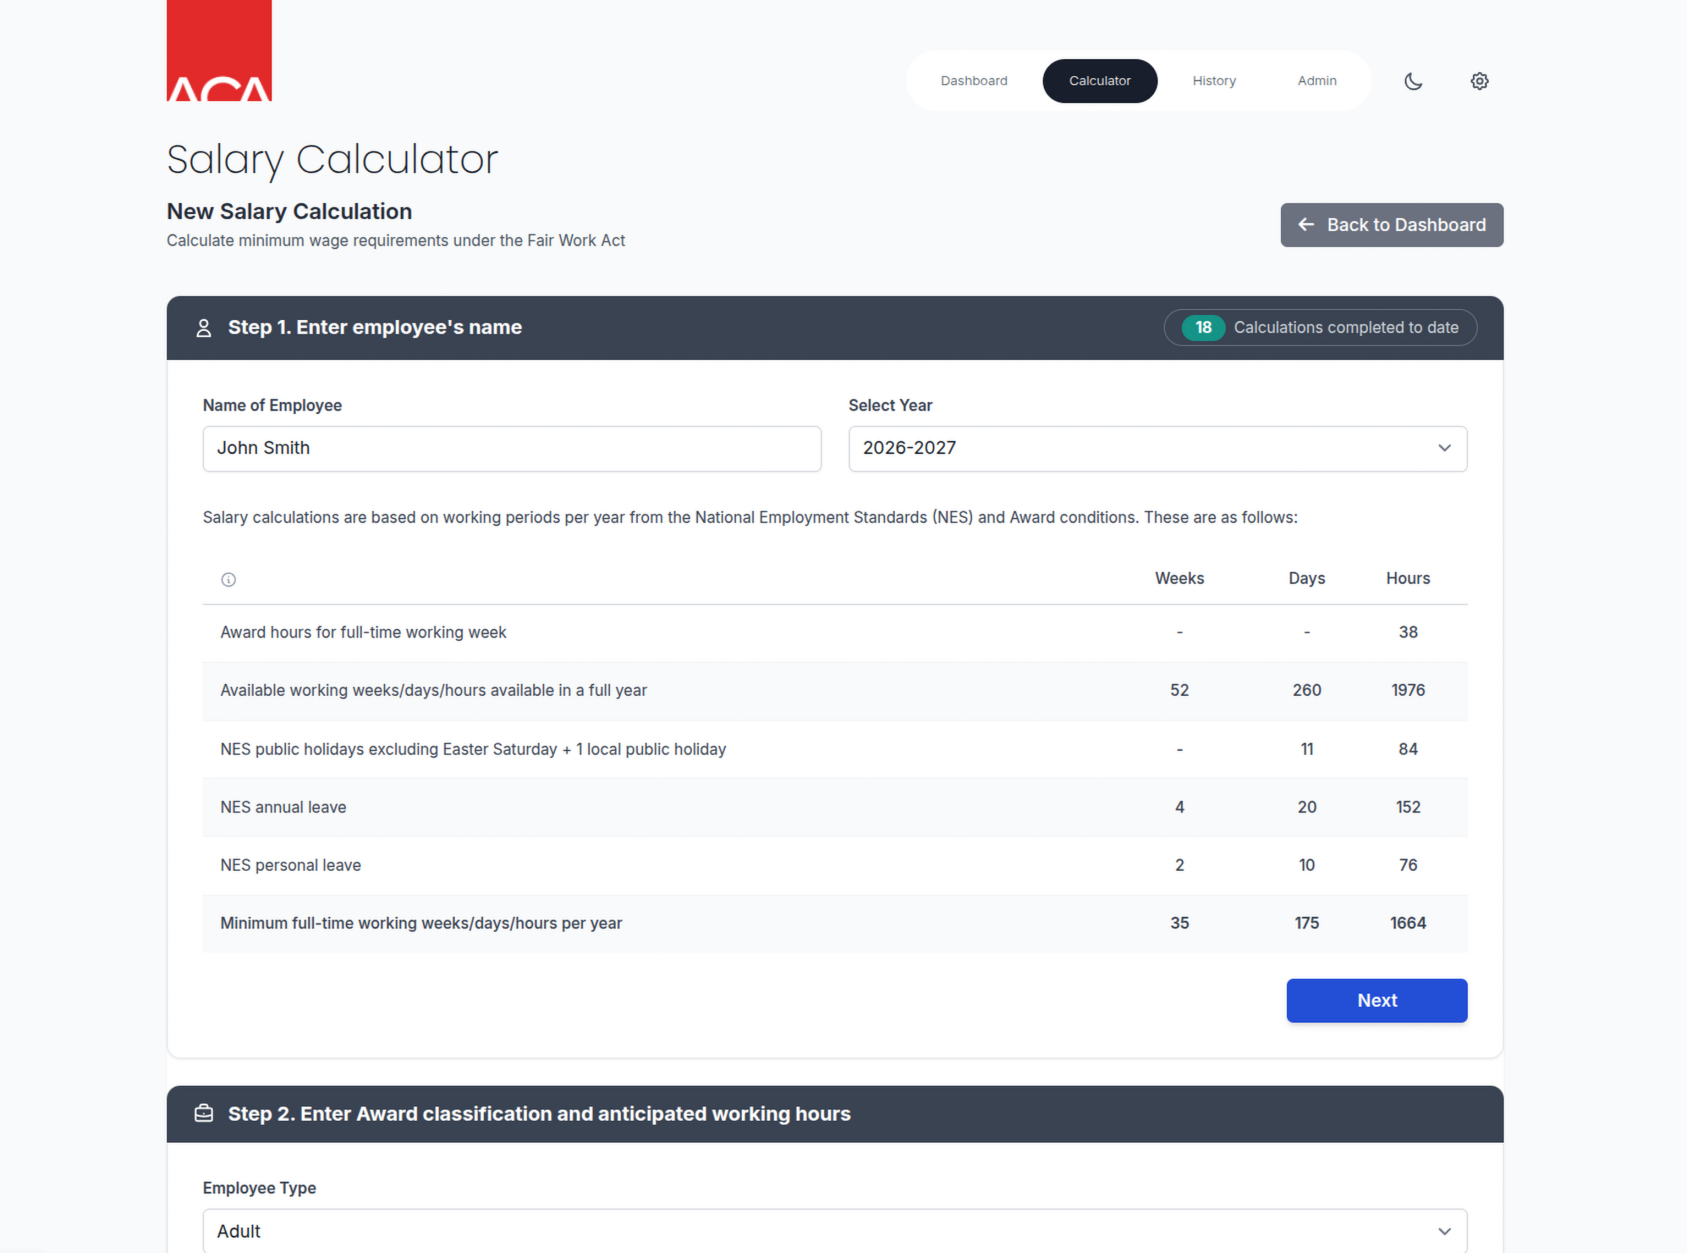Click the arrow in Back to Dashboard

(1306, 225)
